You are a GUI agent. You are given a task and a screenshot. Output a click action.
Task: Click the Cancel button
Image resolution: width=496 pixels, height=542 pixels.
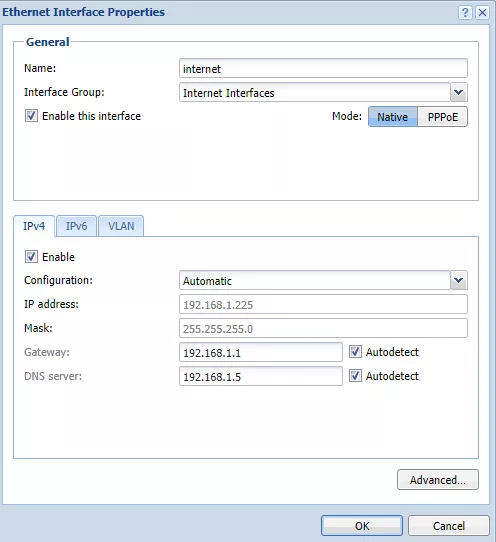point(449,526)
